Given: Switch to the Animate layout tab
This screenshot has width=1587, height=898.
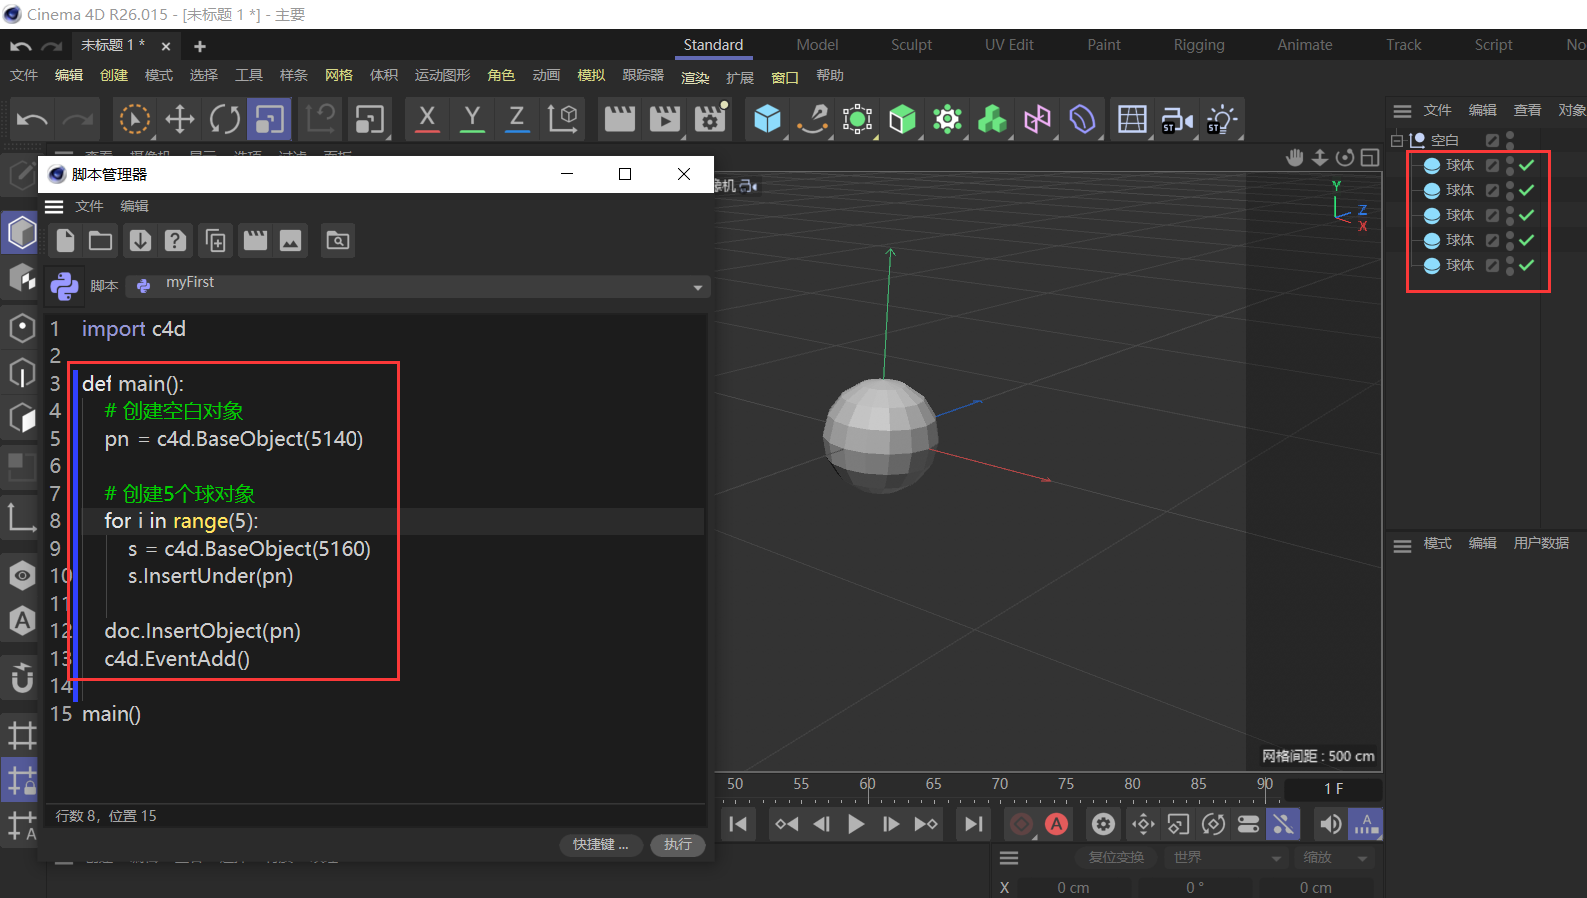Looking at the screenshot, I should click(1304, 45).
